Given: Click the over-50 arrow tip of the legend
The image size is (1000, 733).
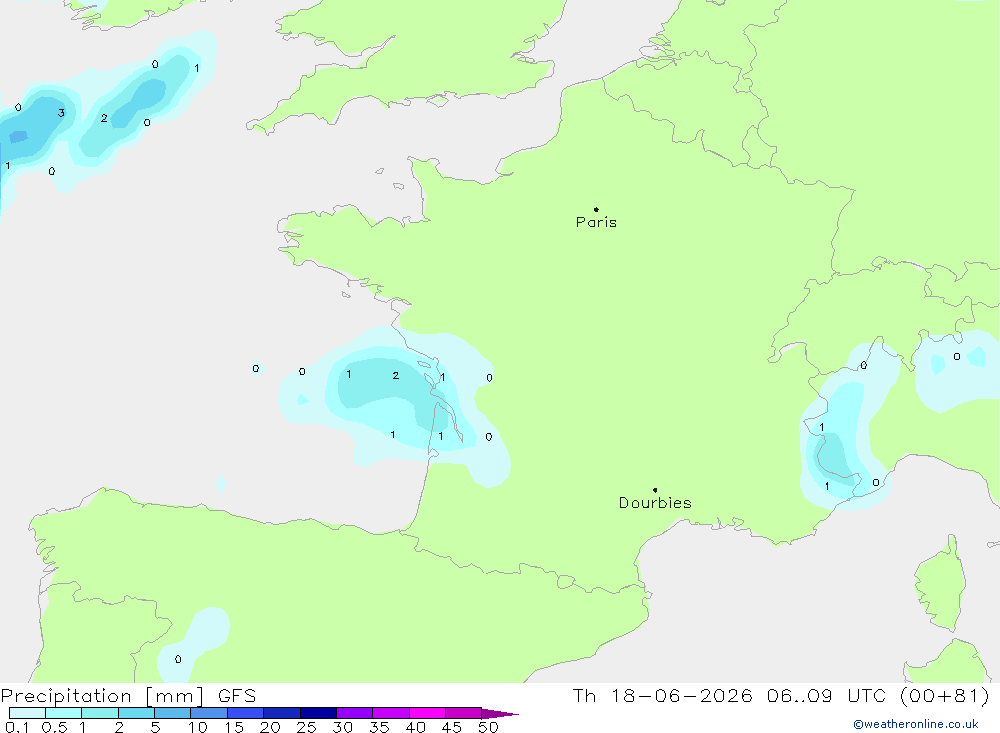Looking at the screenshot, I should [501, 714].
